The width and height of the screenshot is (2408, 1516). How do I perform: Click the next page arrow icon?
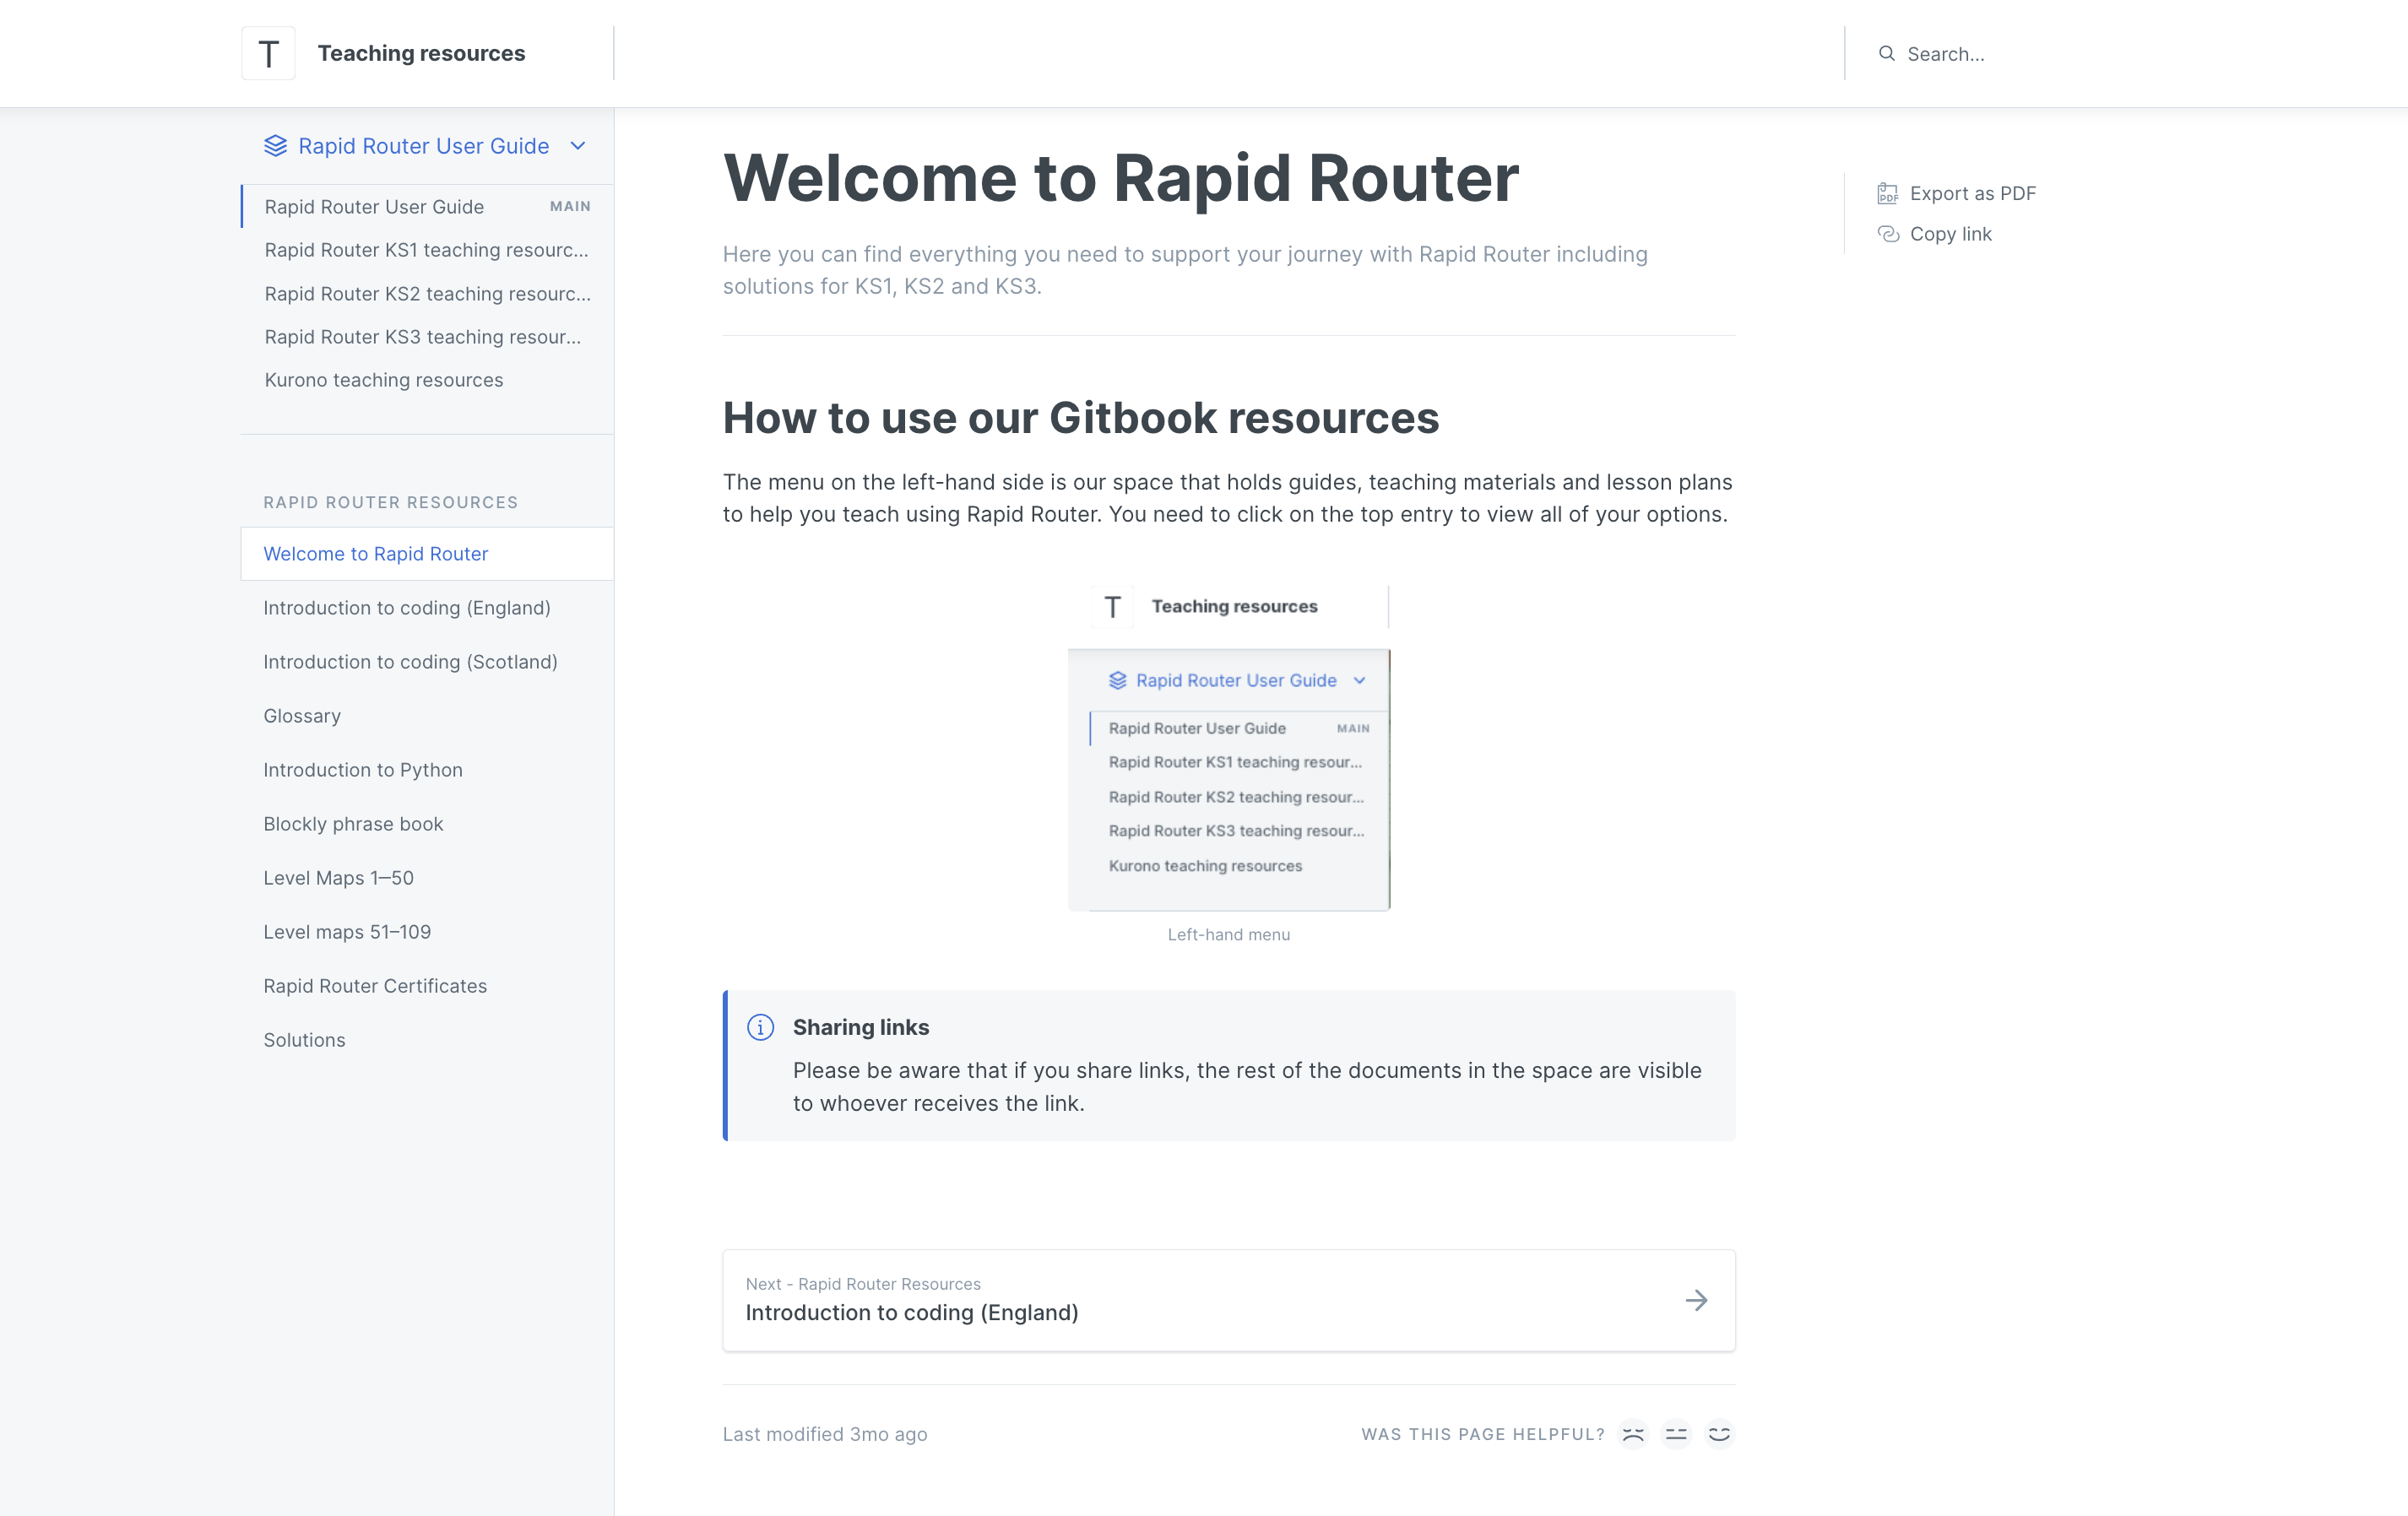[x=1696, y=1300]
